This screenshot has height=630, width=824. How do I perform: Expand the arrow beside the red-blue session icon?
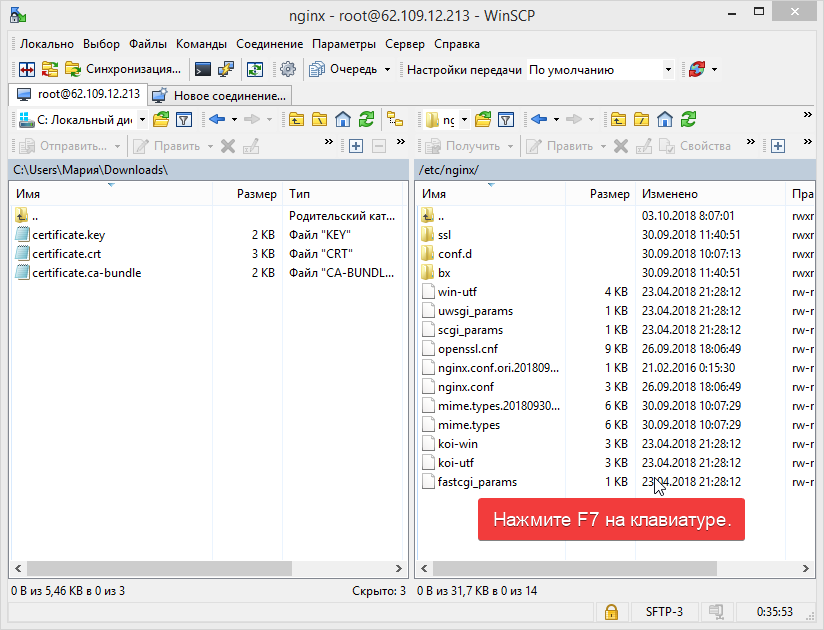(x=714, y=69)
